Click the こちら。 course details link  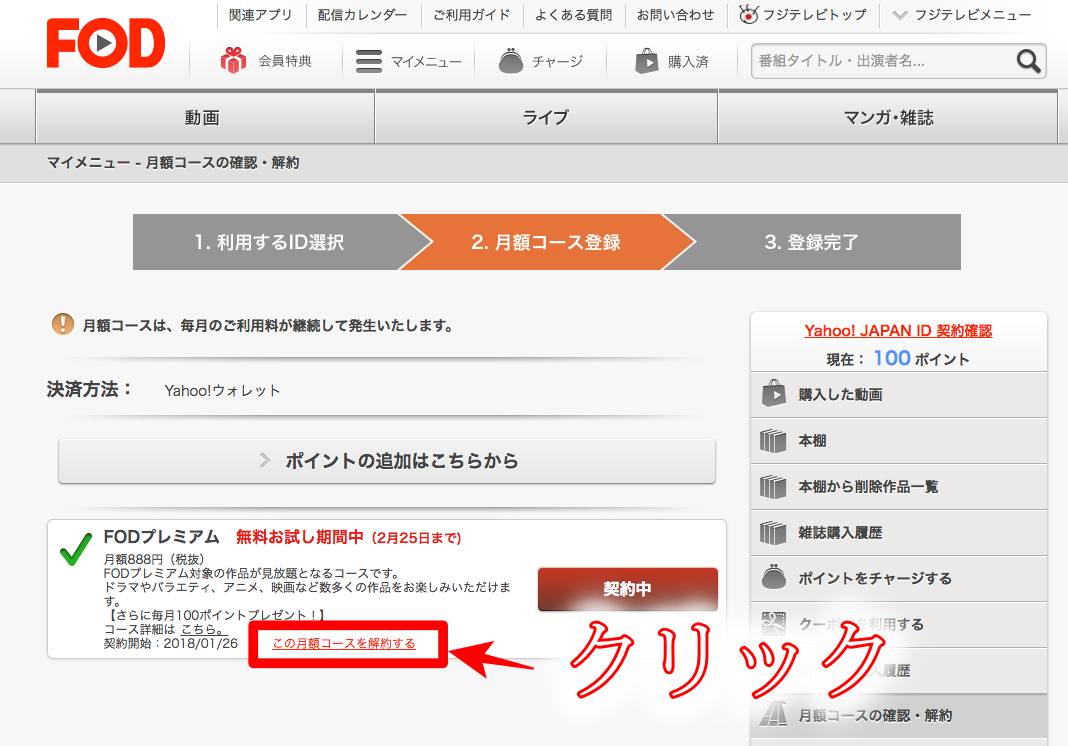(x=202, y=629)
